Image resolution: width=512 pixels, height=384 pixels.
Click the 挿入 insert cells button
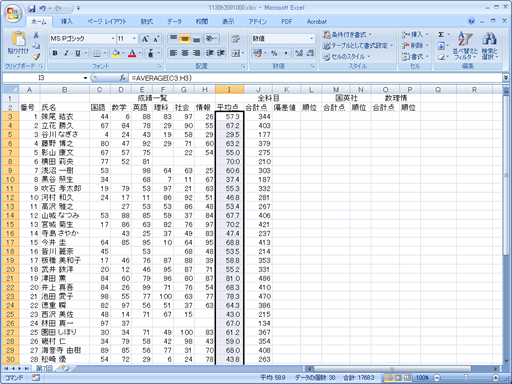click(x=415, y=34)
